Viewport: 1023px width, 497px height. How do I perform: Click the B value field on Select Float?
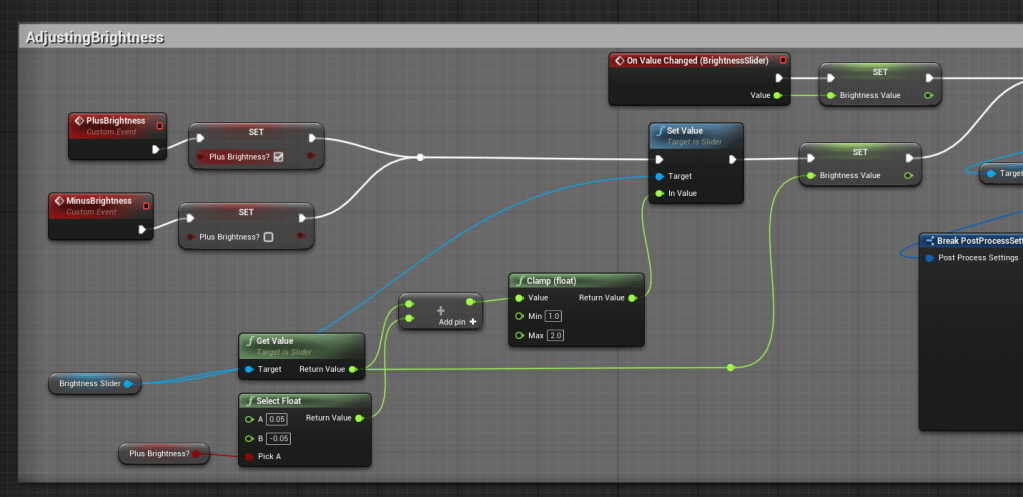tap(278, 437)
